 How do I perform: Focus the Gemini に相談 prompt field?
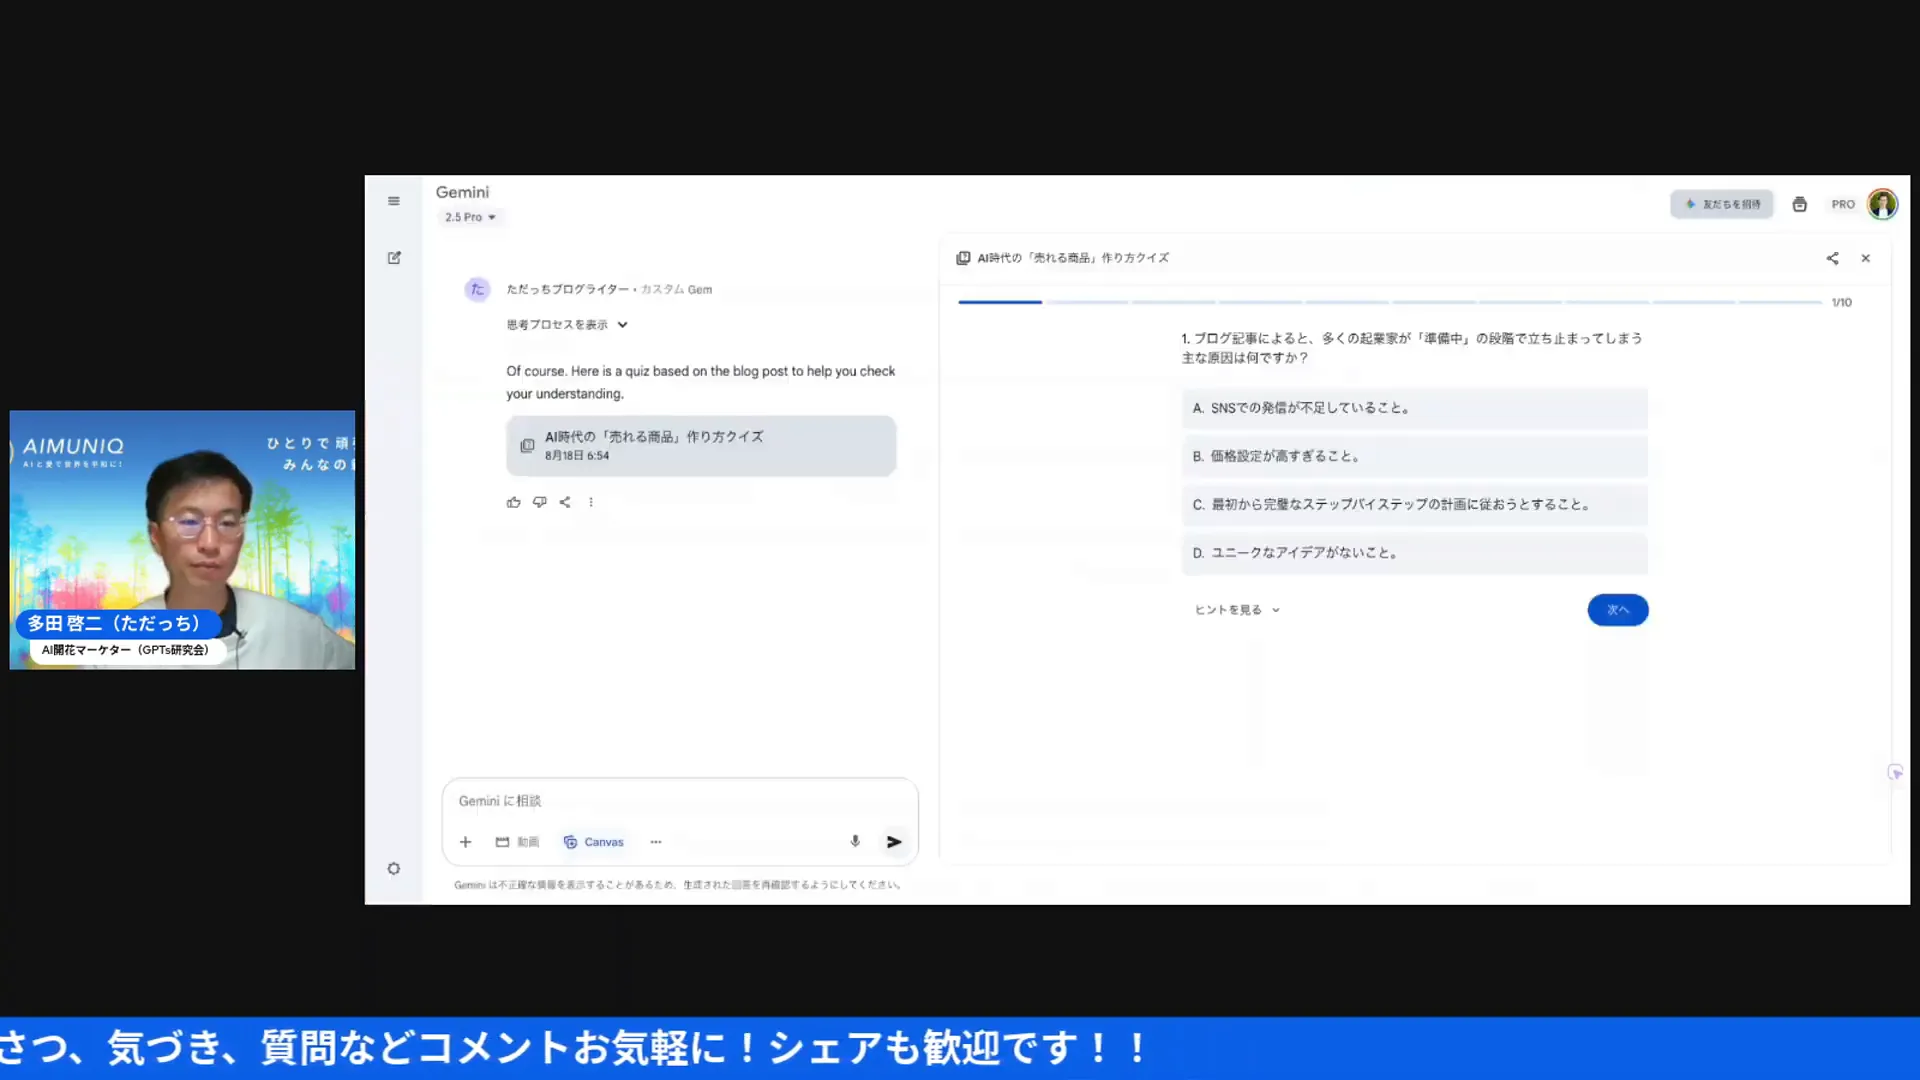coord(680,801)
